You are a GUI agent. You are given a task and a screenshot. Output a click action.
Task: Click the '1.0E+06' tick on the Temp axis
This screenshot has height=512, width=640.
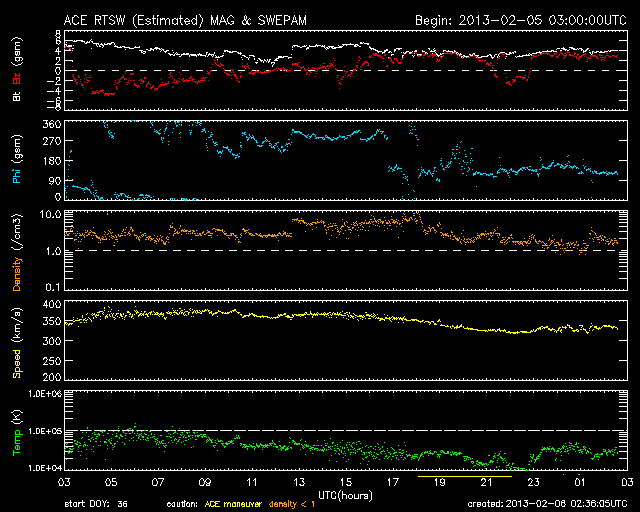pos(45,394)
